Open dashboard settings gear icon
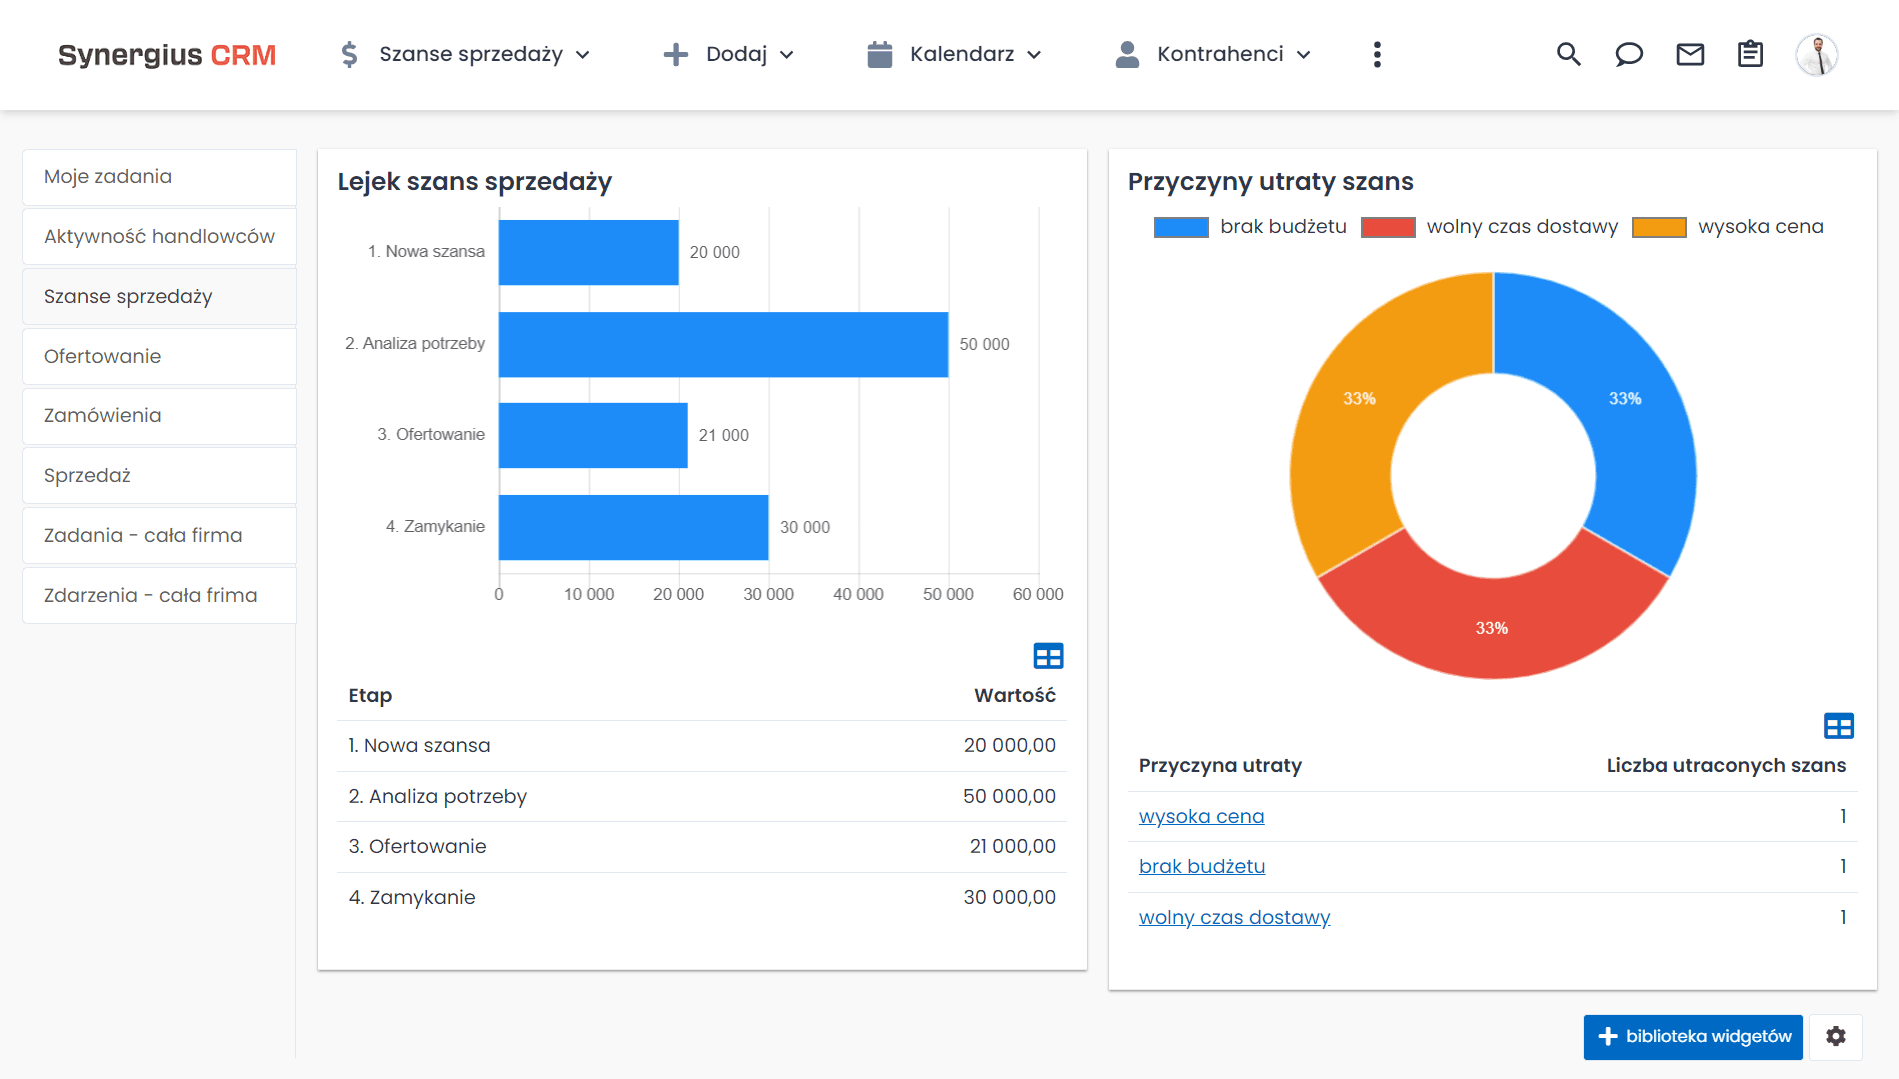The width and height of the screenshot is (1899, 1079). (x=1836, y=1036)
